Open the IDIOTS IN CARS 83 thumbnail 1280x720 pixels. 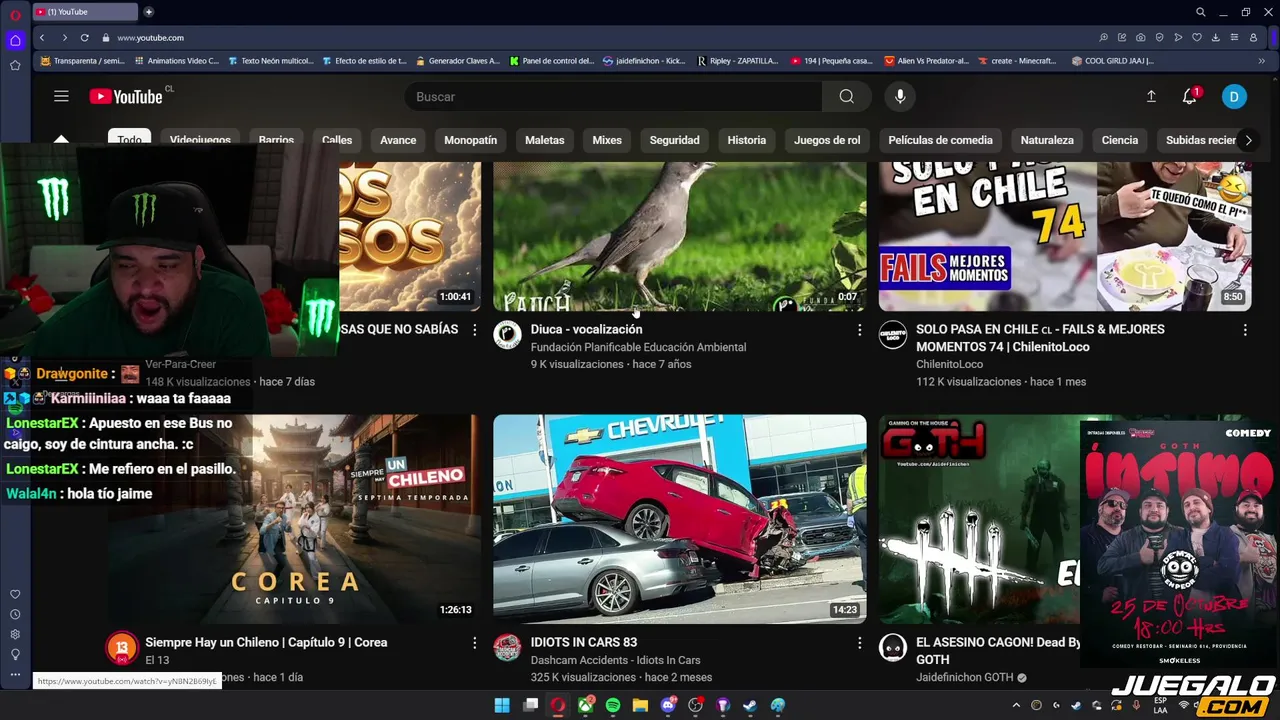(680, 519)
